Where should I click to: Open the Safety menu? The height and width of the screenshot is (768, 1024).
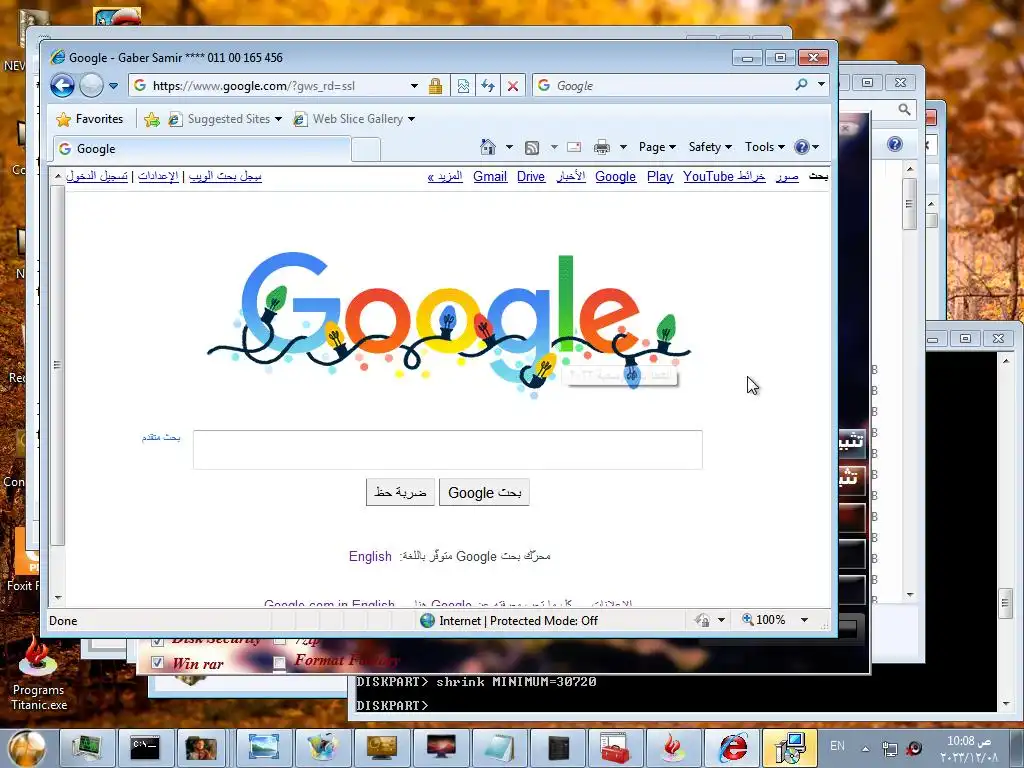[x=710, y=147]
